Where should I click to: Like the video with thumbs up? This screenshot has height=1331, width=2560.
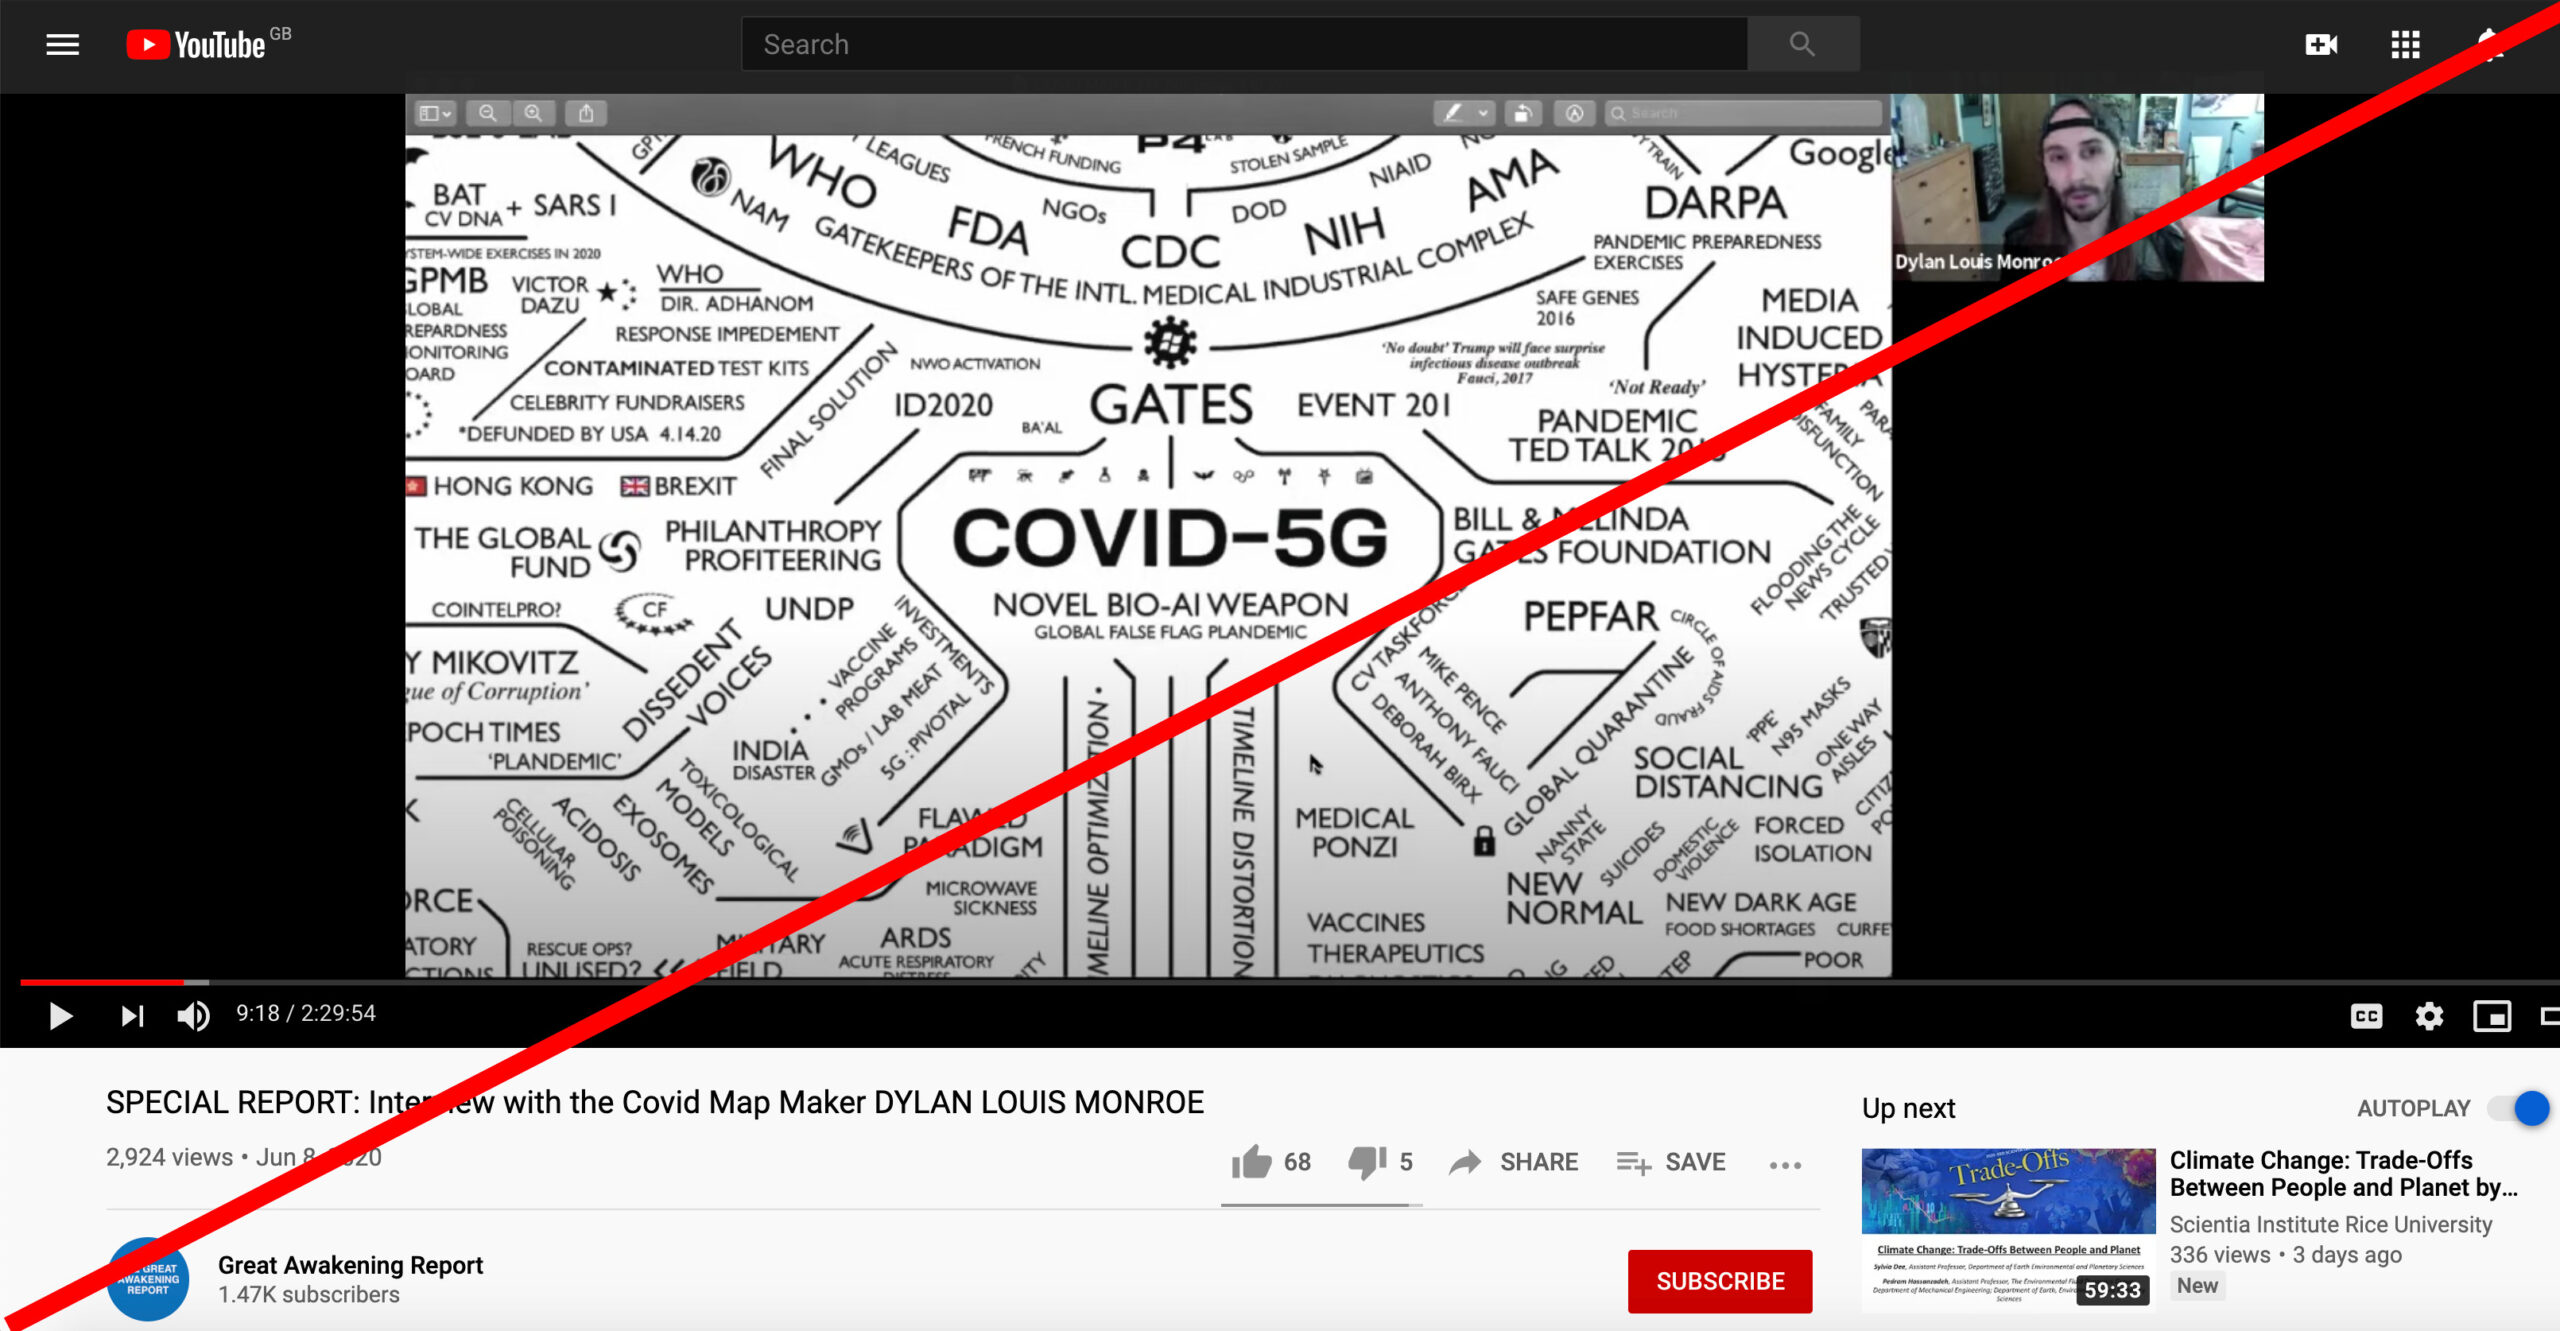click(x=1251, y=1162)
